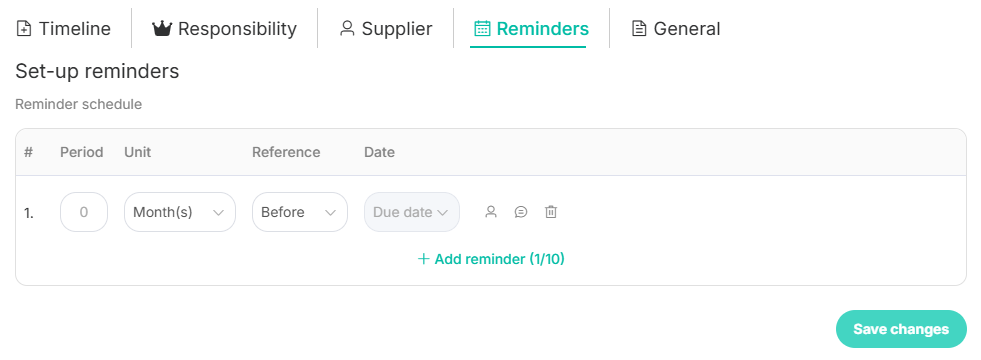Click the plus icon next to Add reminder

(424, 259)
